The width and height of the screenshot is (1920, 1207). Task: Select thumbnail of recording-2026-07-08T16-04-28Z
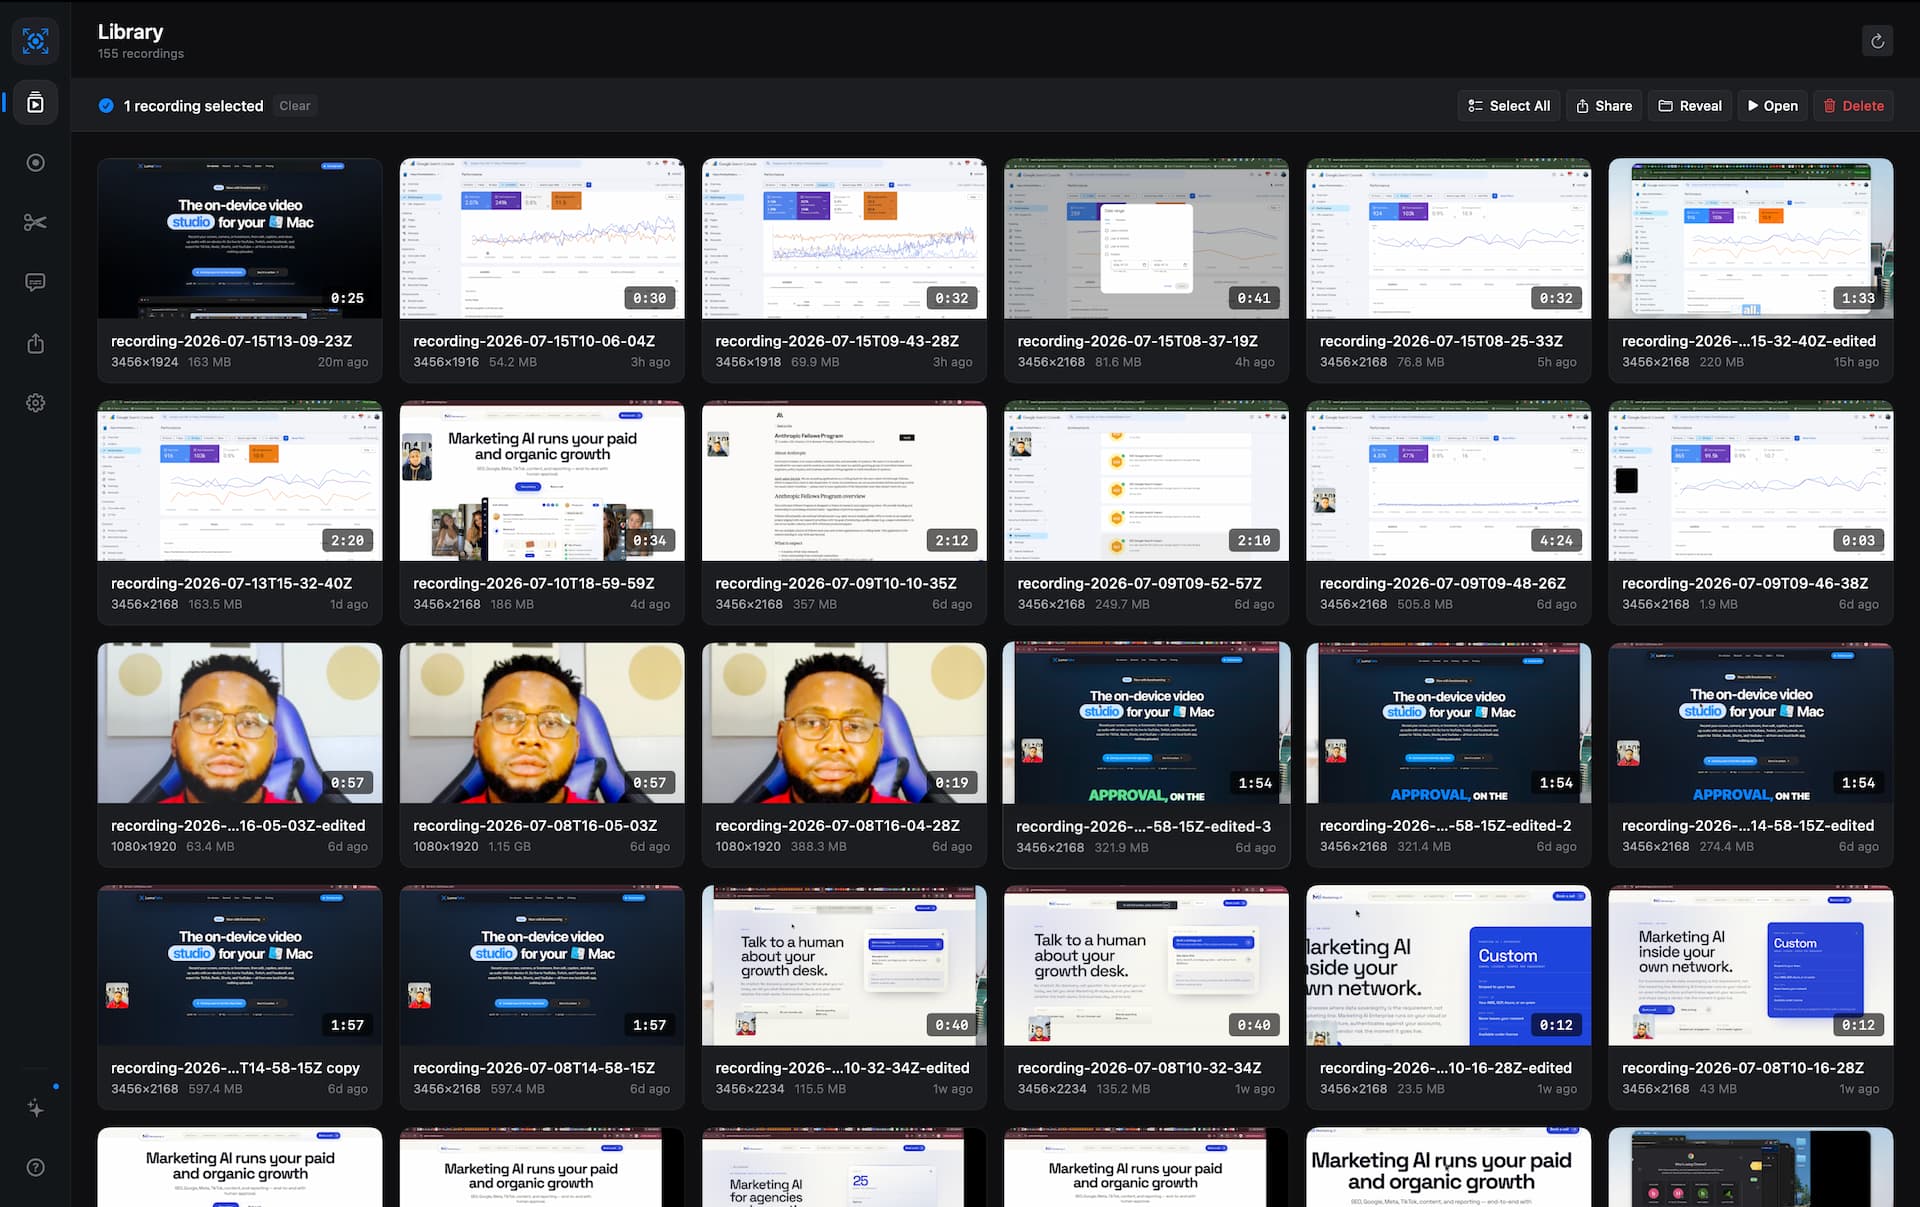point(844,723)
